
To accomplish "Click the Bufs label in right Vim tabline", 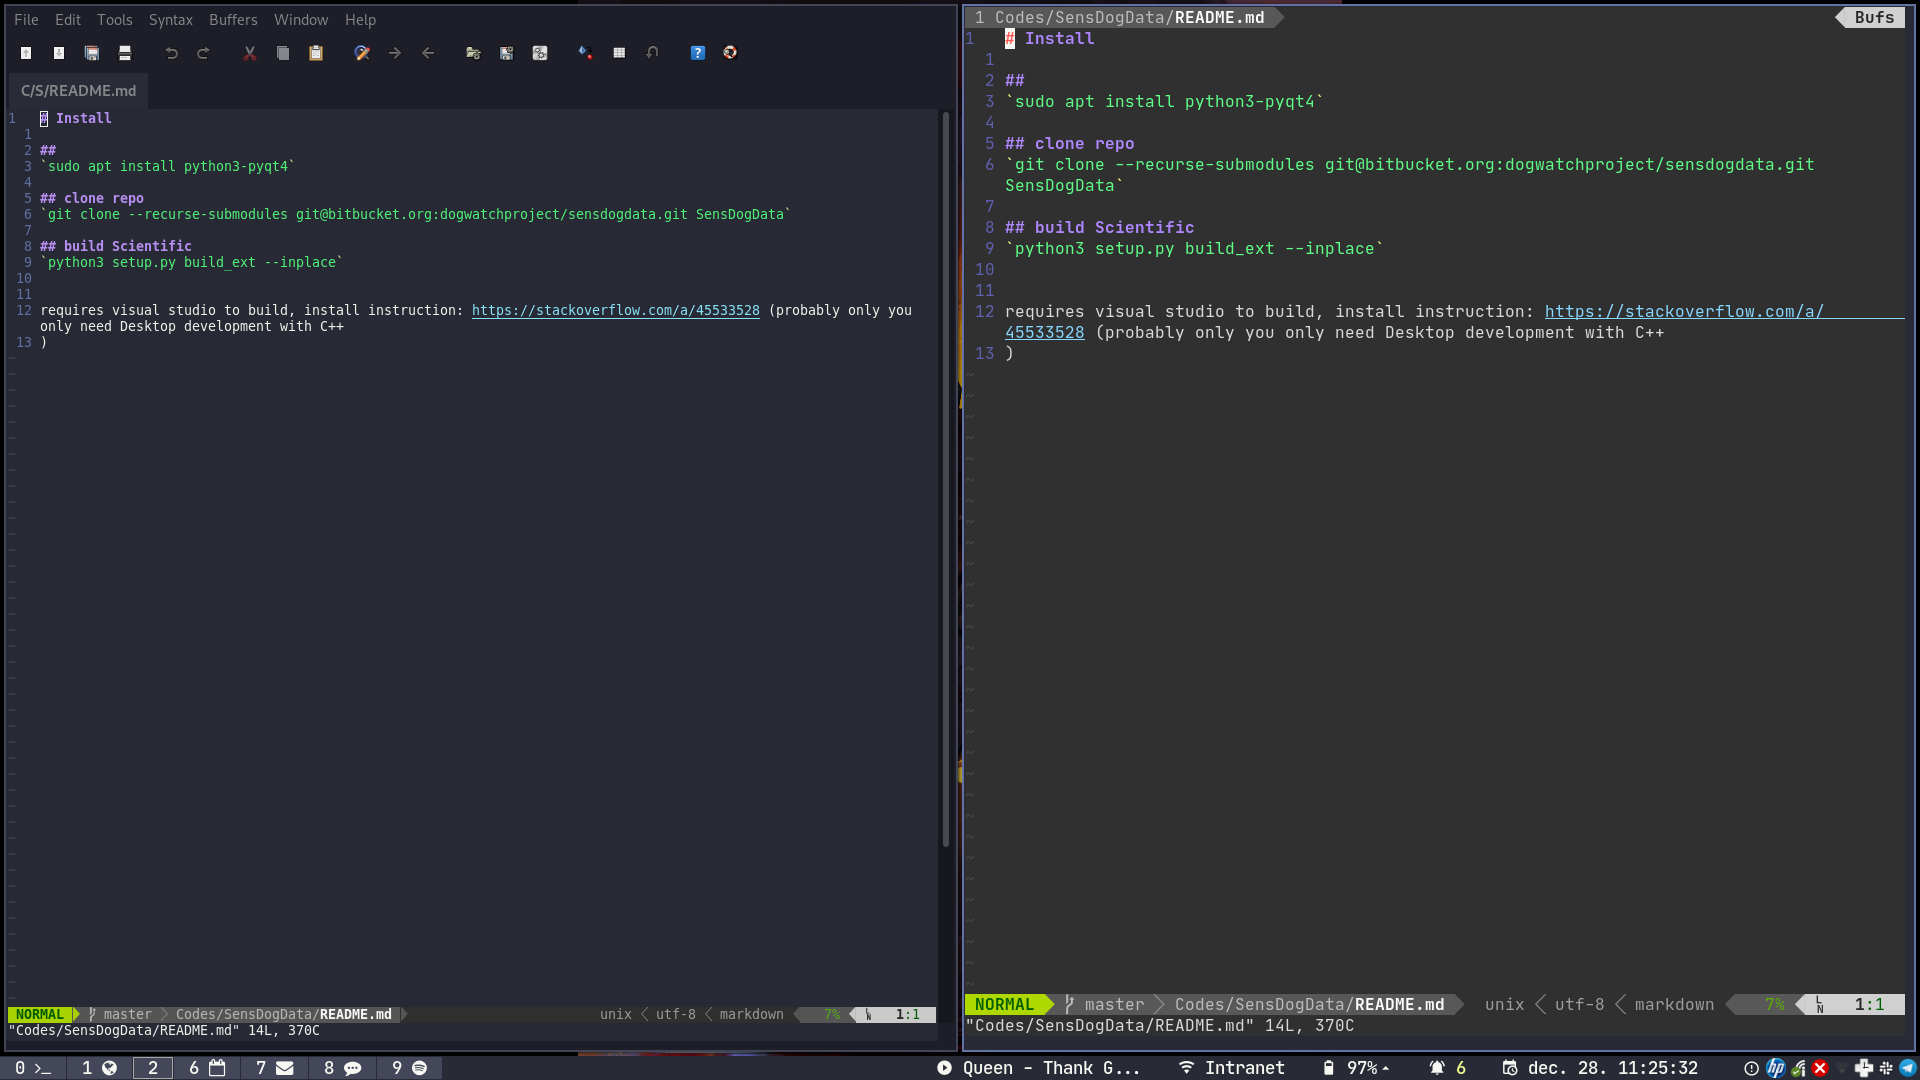I will [1874, 17].
